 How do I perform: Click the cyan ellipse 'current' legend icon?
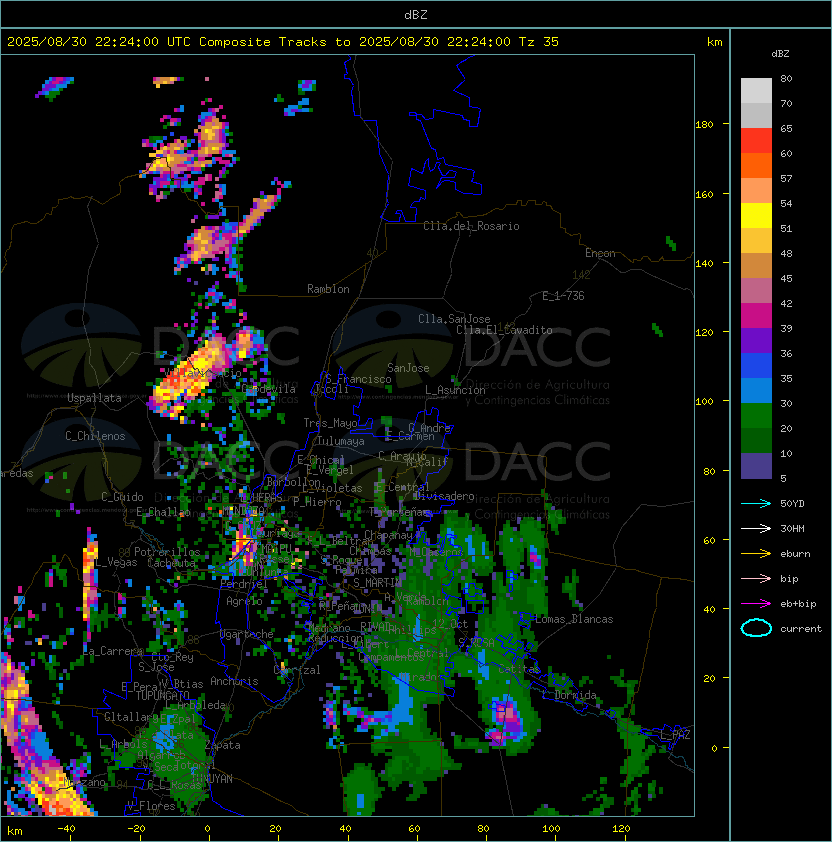756,628
